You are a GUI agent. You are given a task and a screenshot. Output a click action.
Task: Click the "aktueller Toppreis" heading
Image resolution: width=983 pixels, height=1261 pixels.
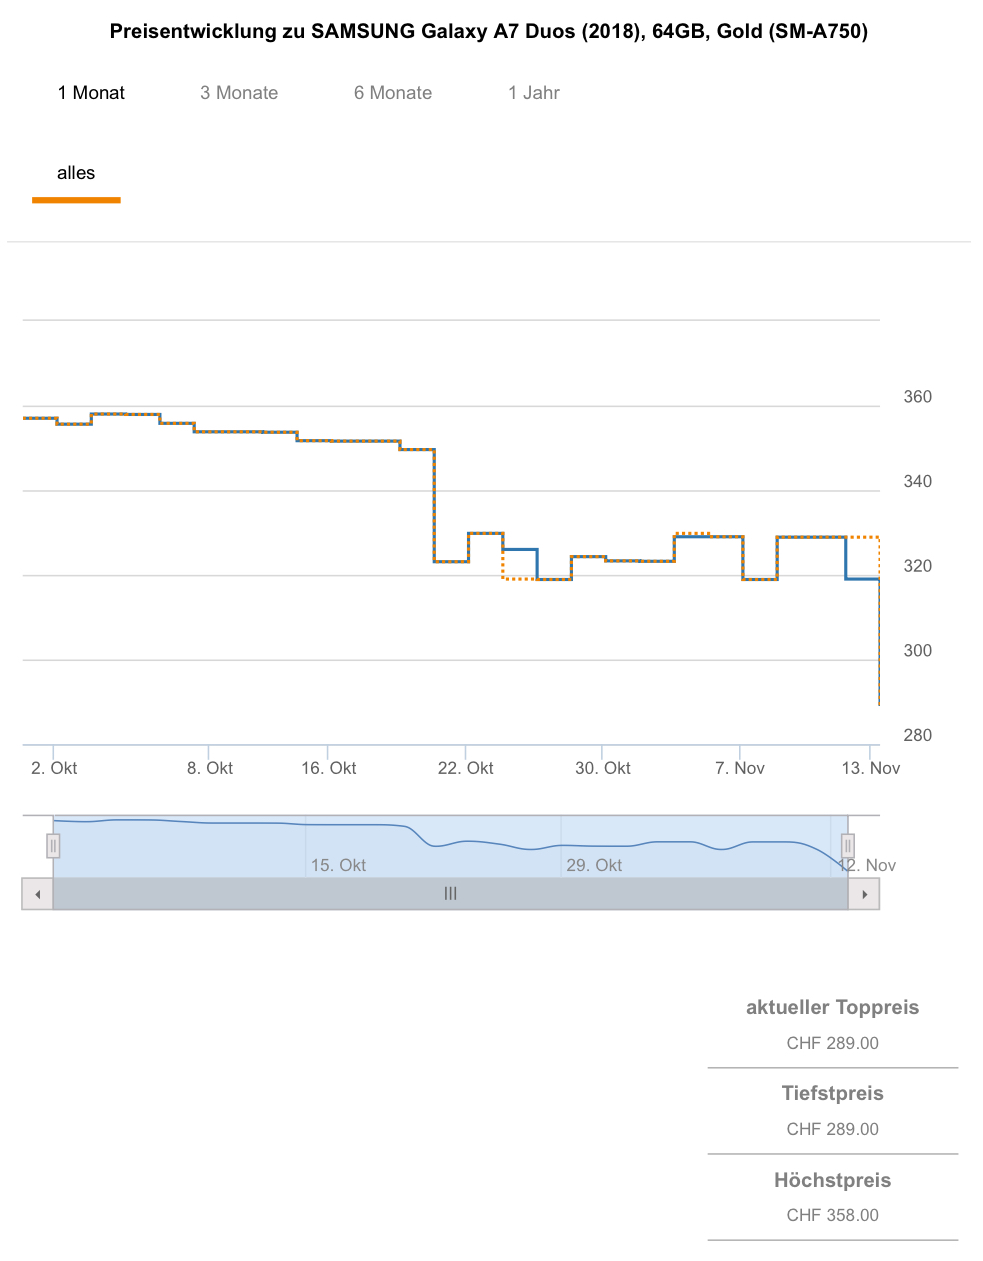(832, 1007)
